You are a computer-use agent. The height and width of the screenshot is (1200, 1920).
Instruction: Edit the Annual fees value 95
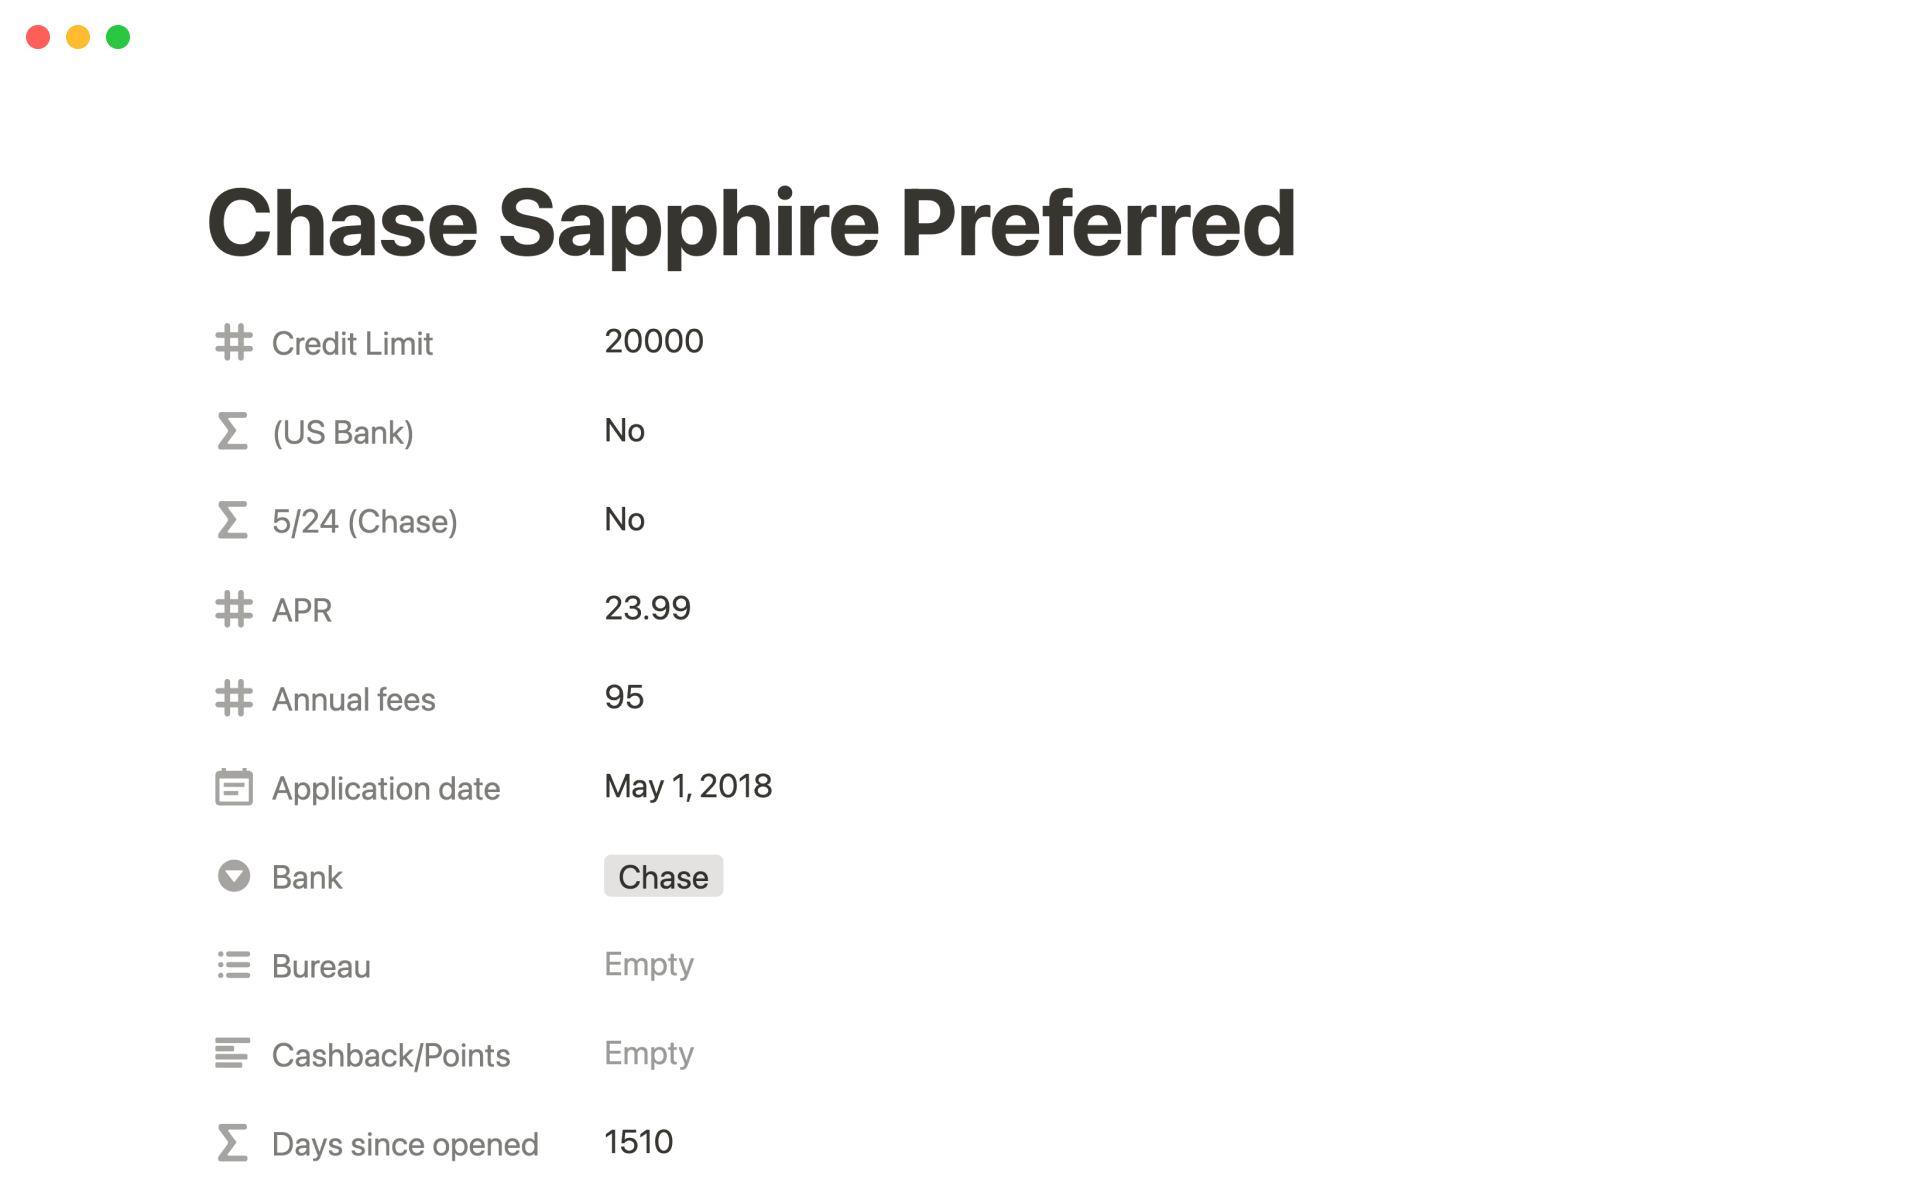pyautogui.click(x=624, y=698)
